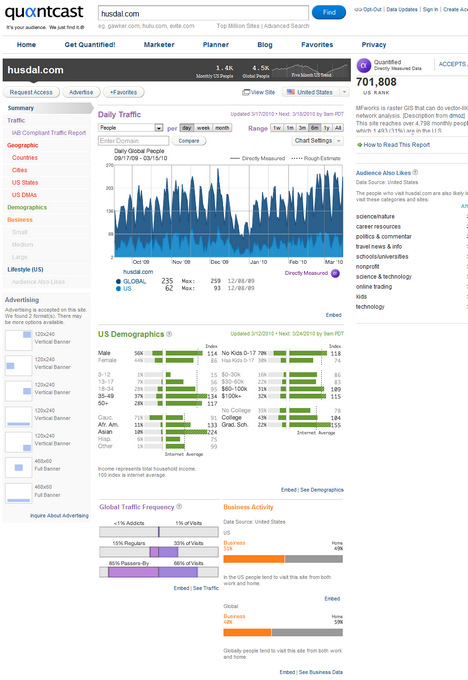Open IAB Compliant Traffic Report
468x680 pixels.
coord(49,133)
